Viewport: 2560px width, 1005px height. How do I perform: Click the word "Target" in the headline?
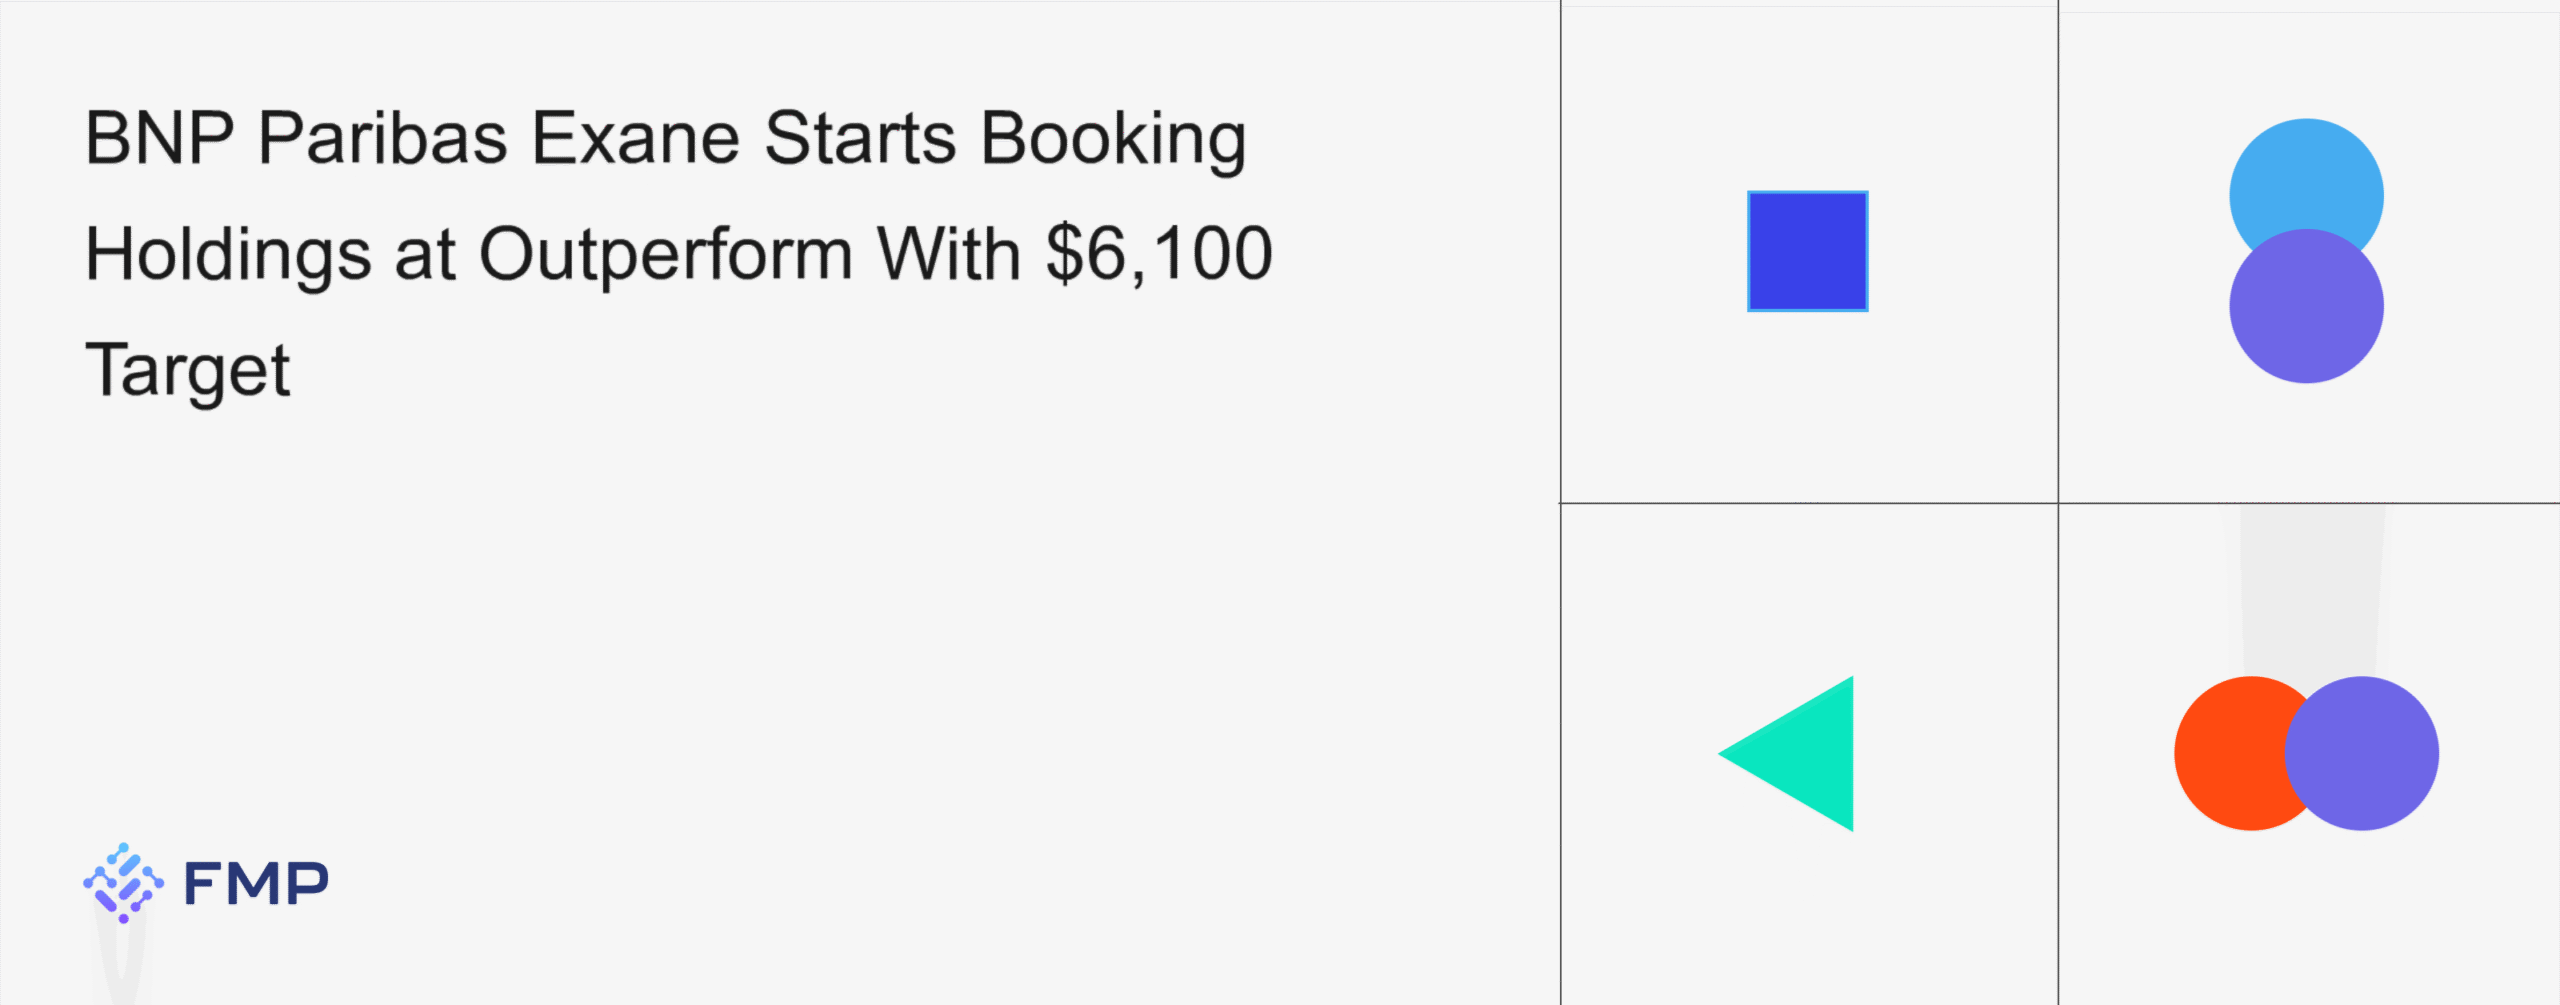[x=188, y=370]
